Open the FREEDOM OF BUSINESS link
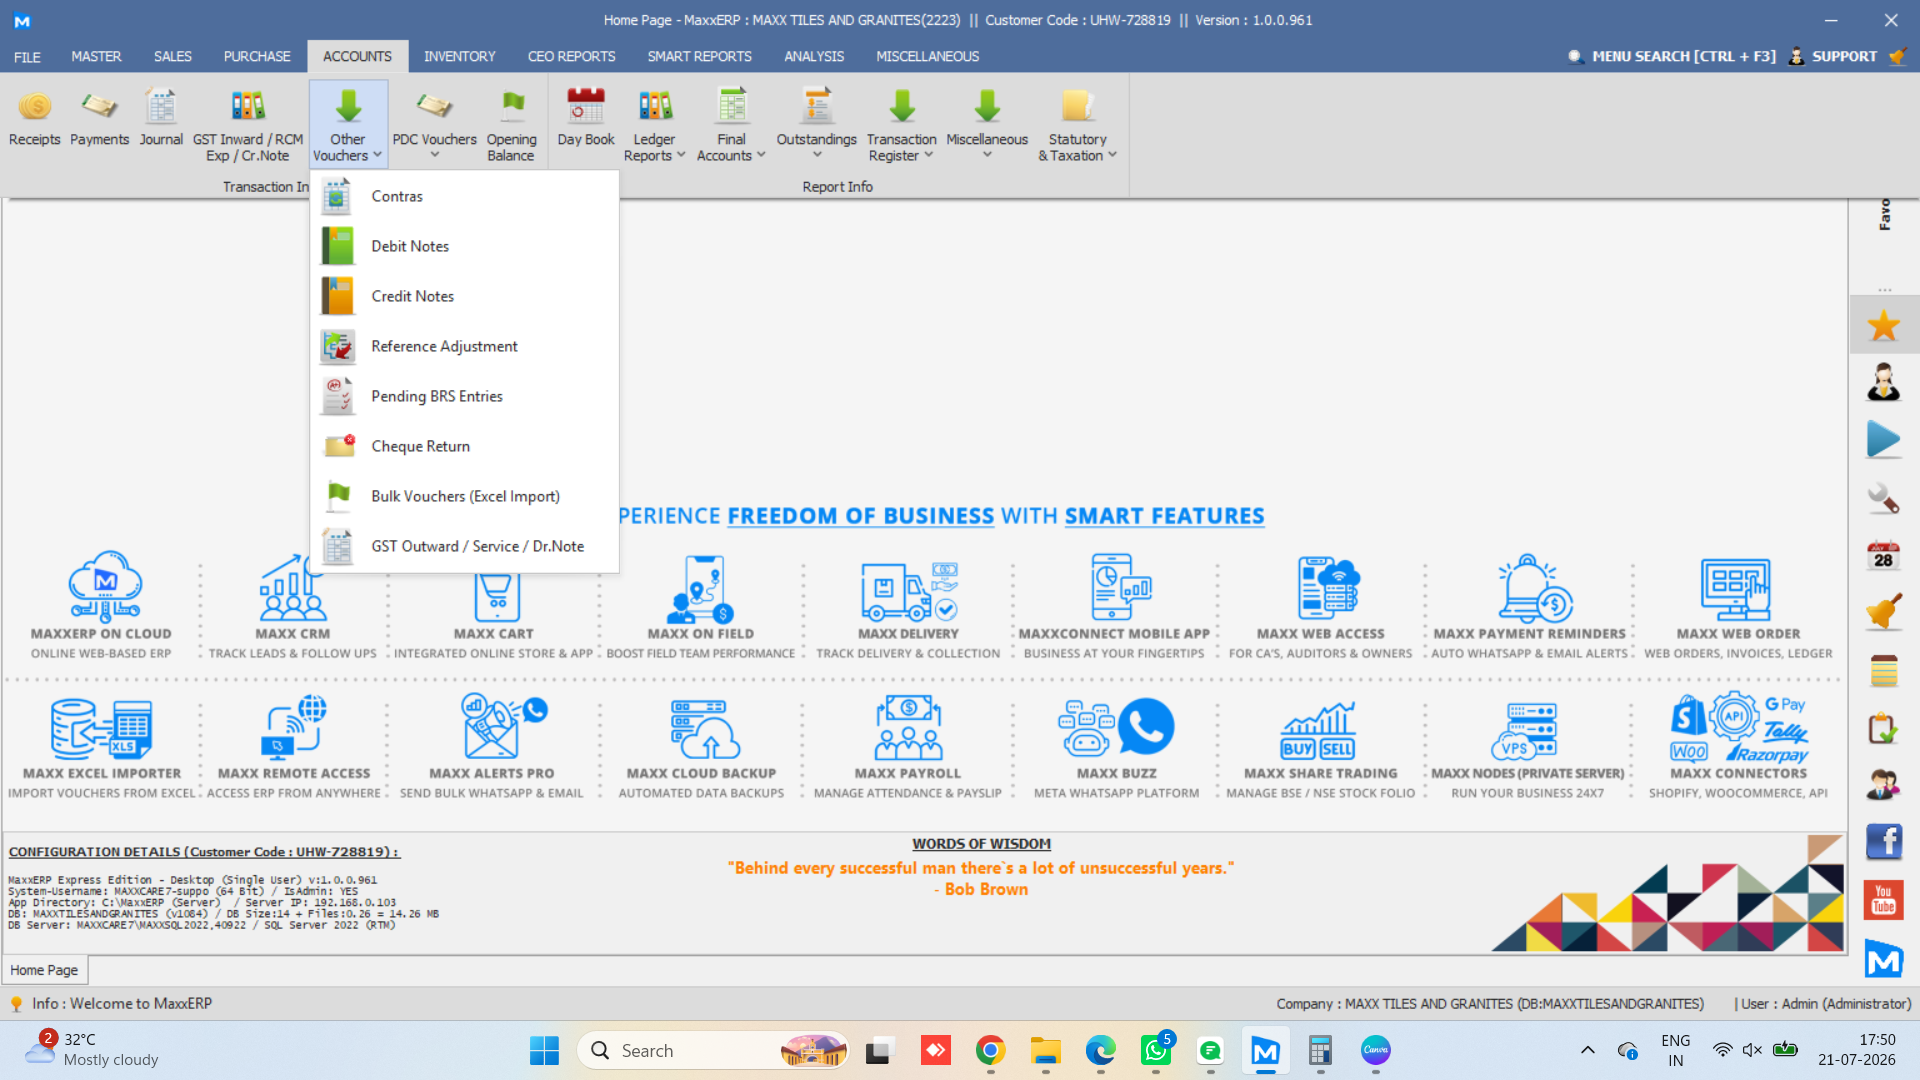The image size is (1920, 1080). pyautogui.click(x=860, y=516)
